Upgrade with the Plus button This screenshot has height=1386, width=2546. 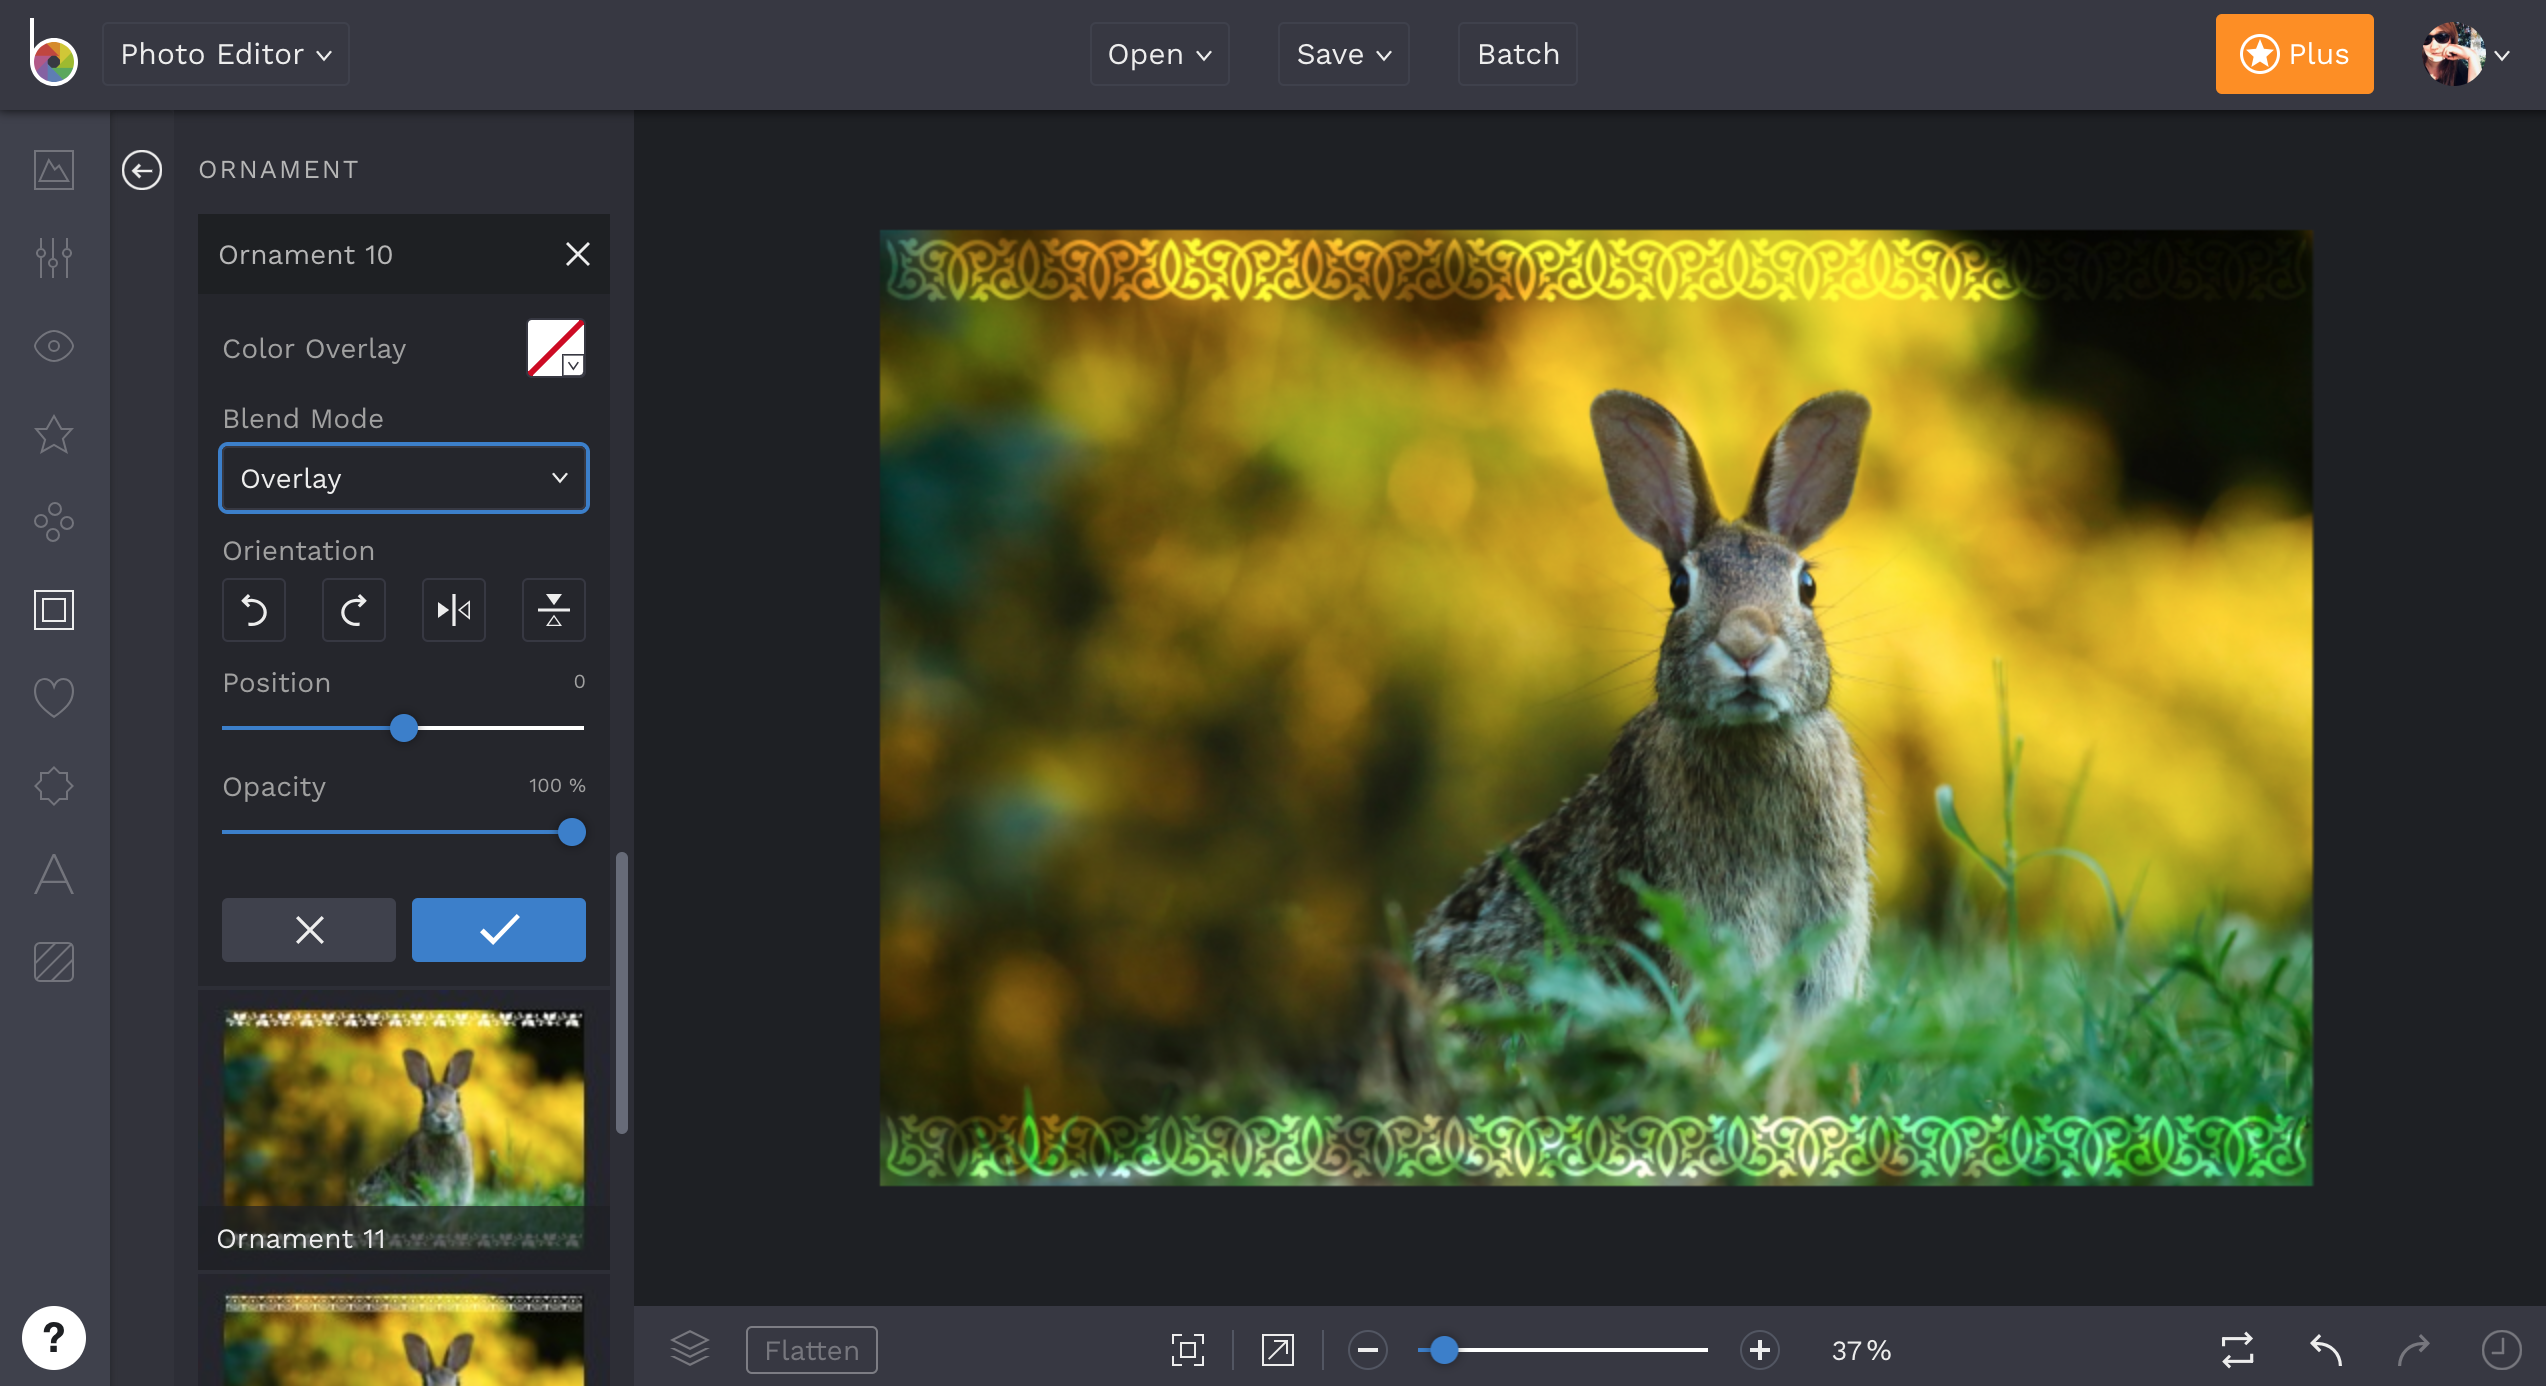tap(2295, 54)
